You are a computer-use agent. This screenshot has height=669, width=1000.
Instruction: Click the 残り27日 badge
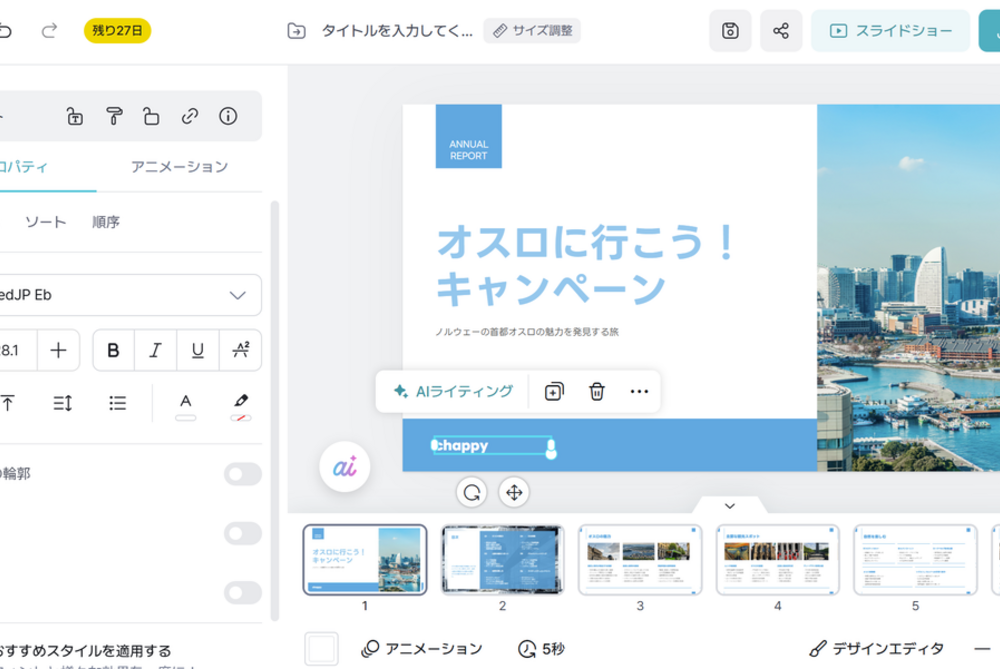tap(117, 31)
